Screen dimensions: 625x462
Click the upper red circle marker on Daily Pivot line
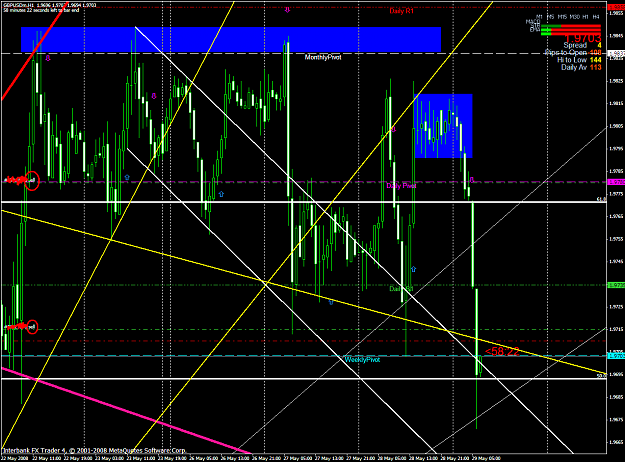(31, 181)
